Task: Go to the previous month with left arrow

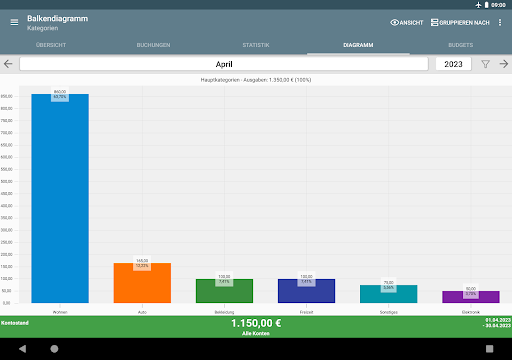Action: [8, 64]
